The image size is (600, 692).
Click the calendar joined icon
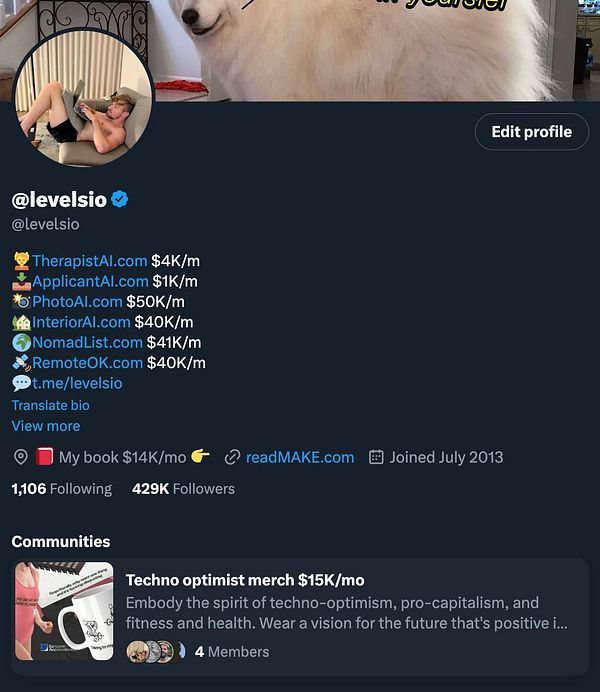376,457
